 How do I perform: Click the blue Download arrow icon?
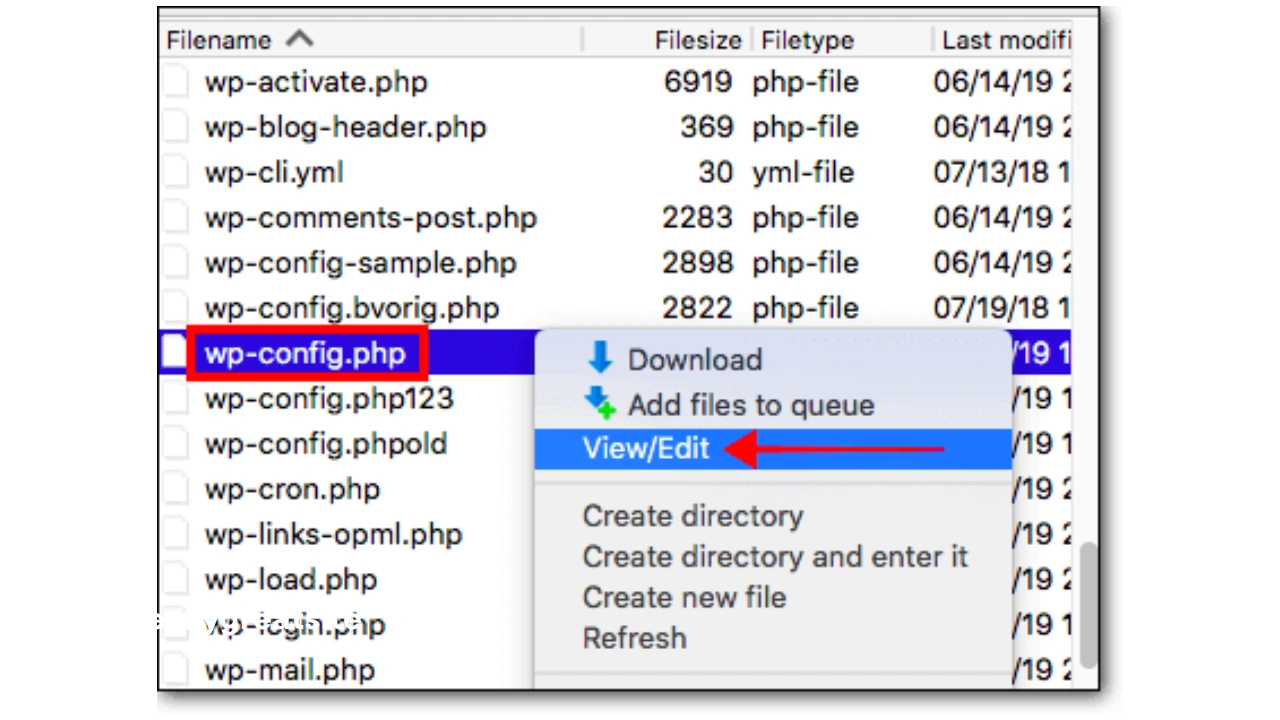(x=600, y=358)
